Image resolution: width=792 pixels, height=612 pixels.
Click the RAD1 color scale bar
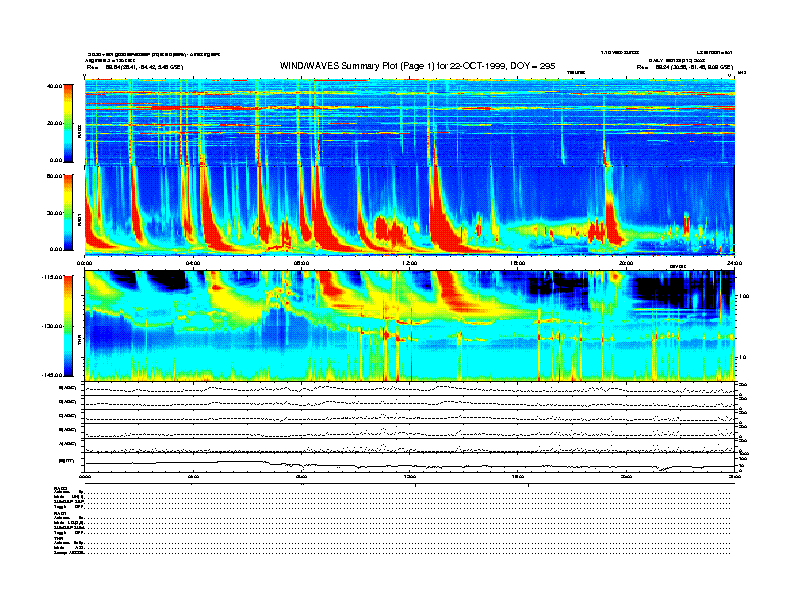(68, 213)
